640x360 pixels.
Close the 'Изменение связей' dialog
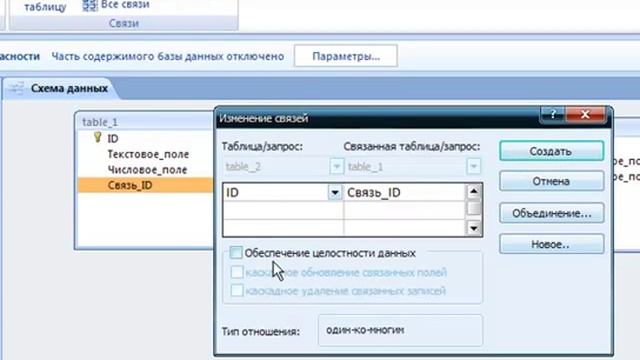click(x=585, y=115)
